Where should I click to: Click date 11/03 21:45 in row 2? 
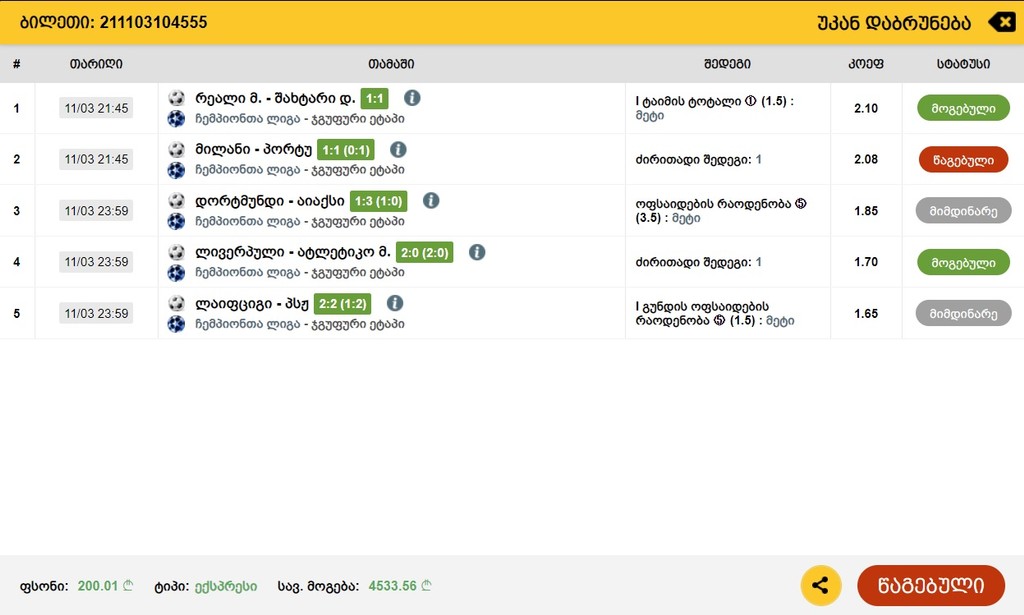[96, 159]
